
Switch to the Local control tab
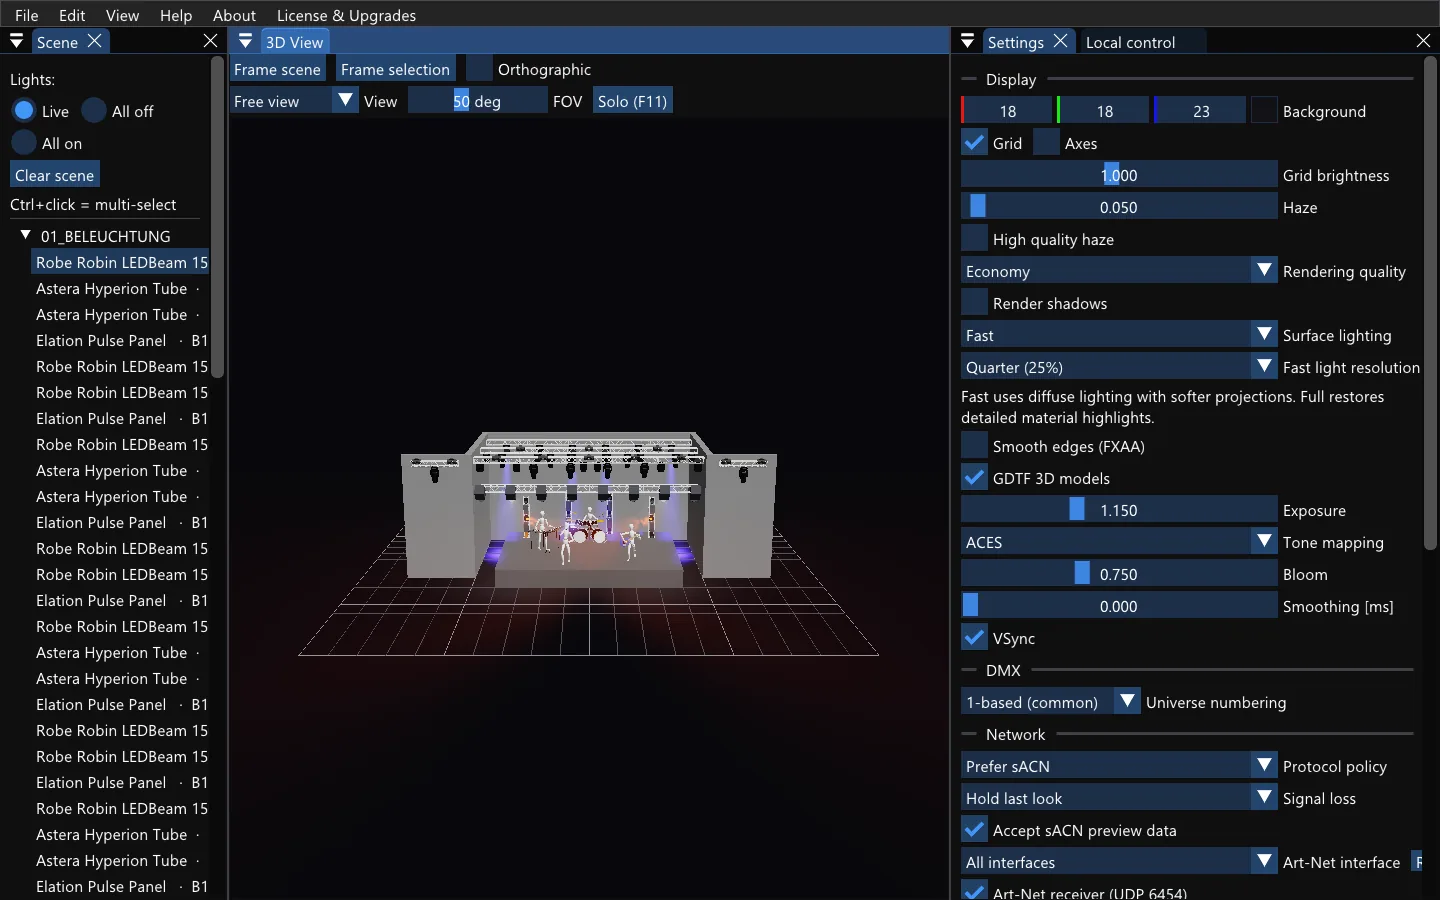[1130, 42]
